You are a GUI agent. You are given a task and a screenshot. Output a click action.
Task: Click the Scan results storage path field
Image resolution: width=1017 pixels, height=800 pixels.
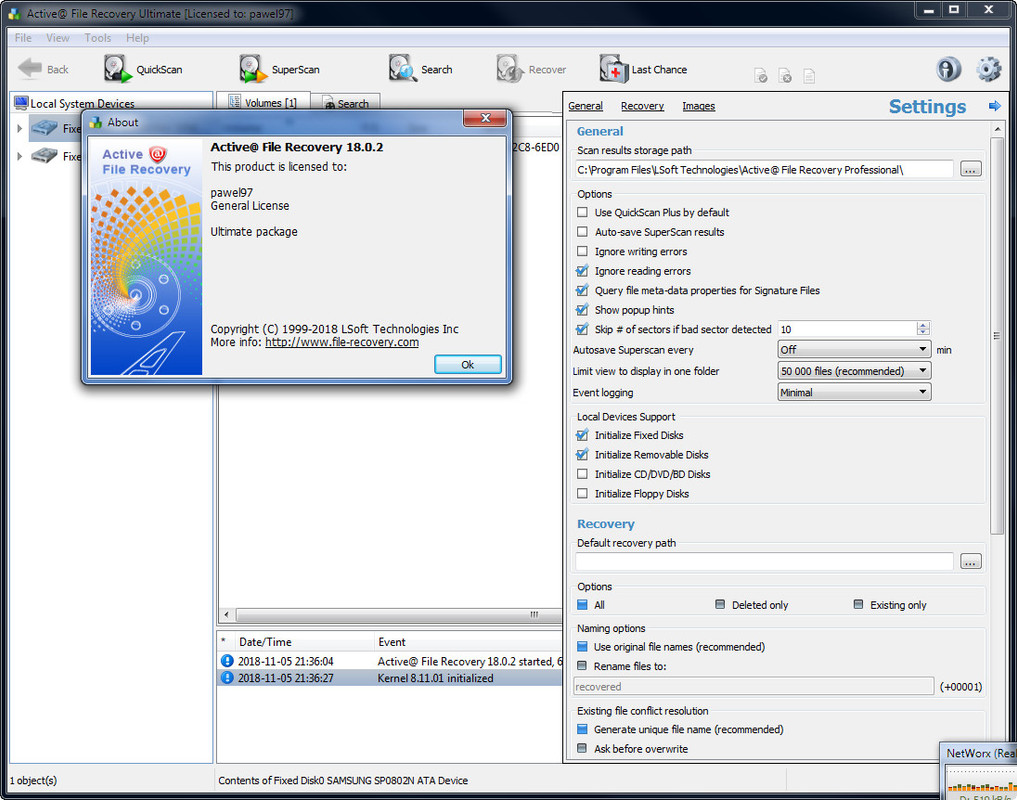pyautogui.click(x=764, y=169)
